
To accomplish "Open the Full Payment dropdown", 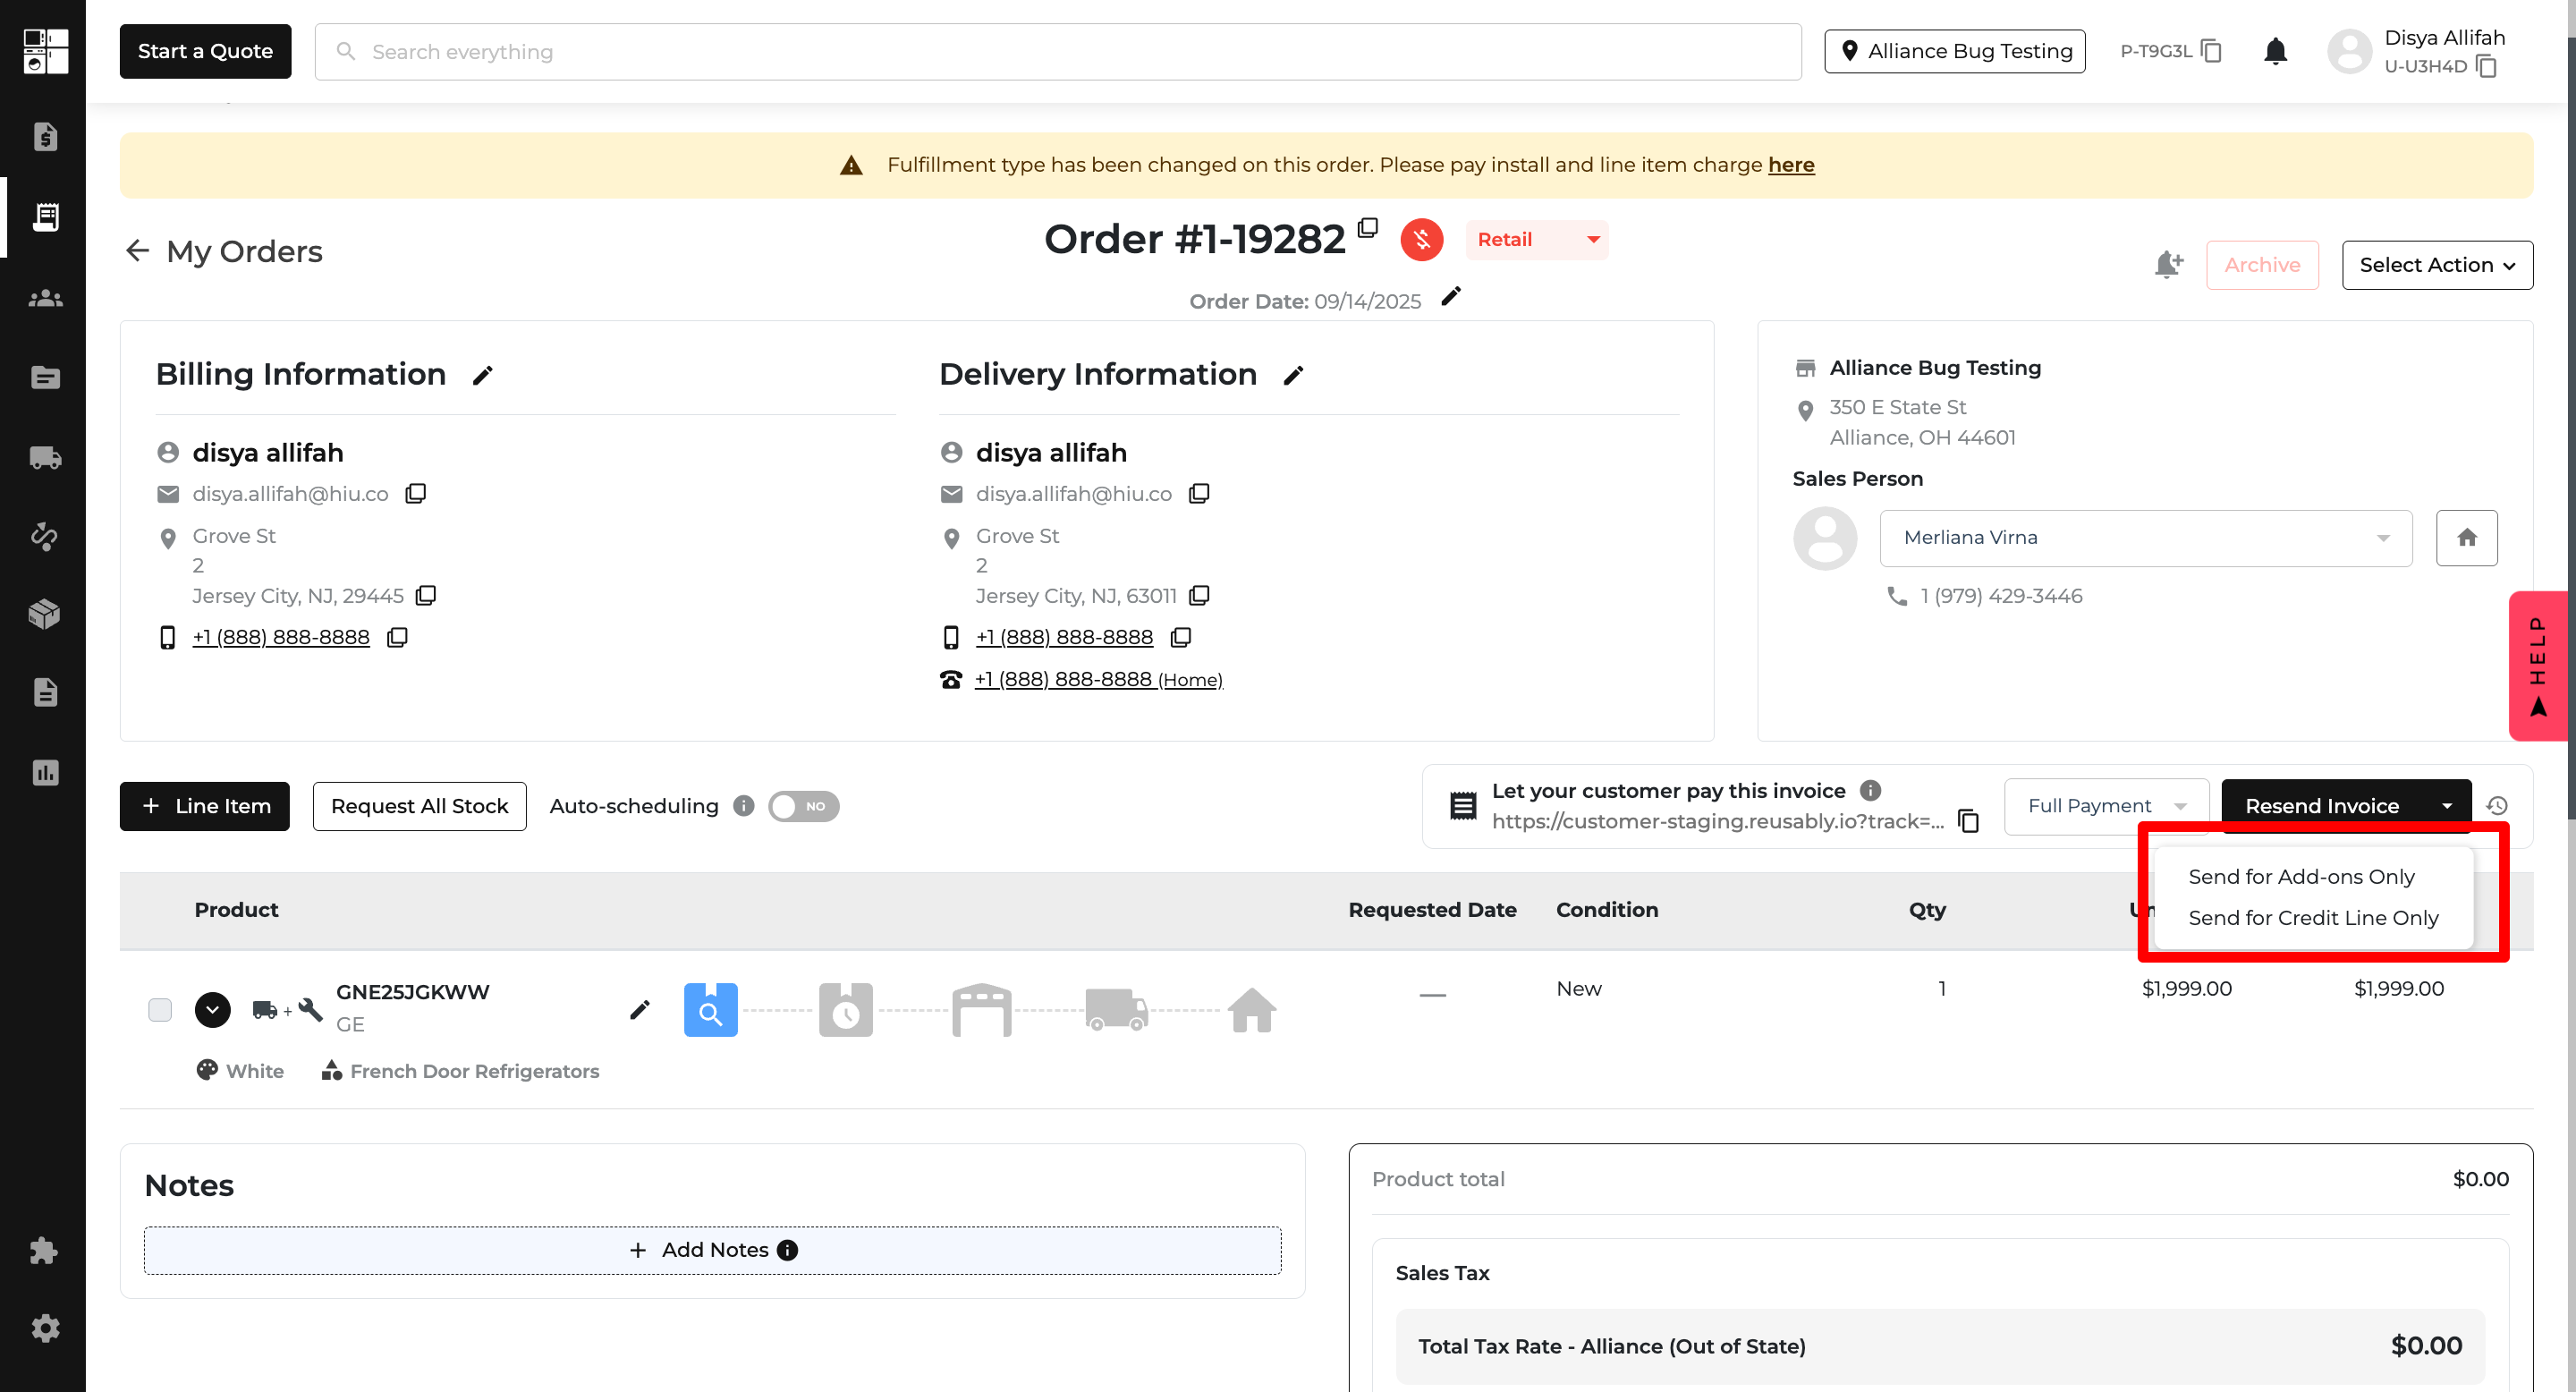I will coord(2106,806).
